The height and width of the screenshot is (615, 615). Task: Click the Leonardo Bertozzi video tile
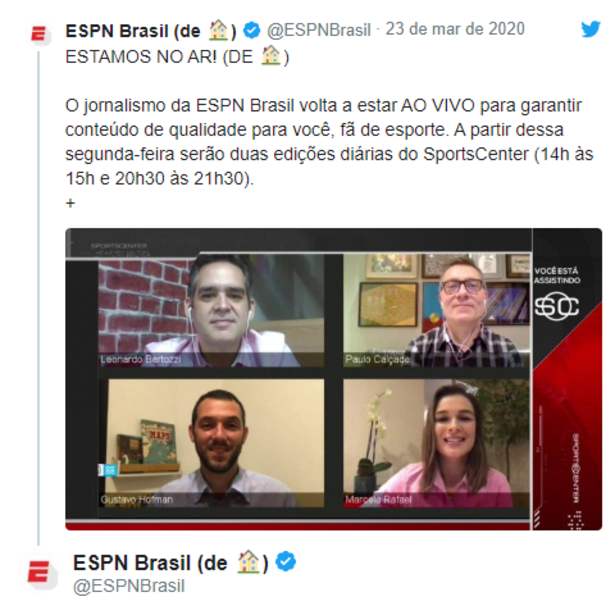click(211, 311)
